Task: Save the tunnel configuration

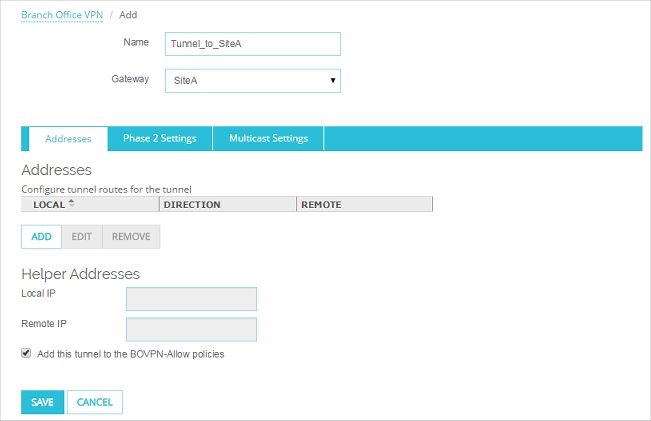Action: click(x=42, y=402)
